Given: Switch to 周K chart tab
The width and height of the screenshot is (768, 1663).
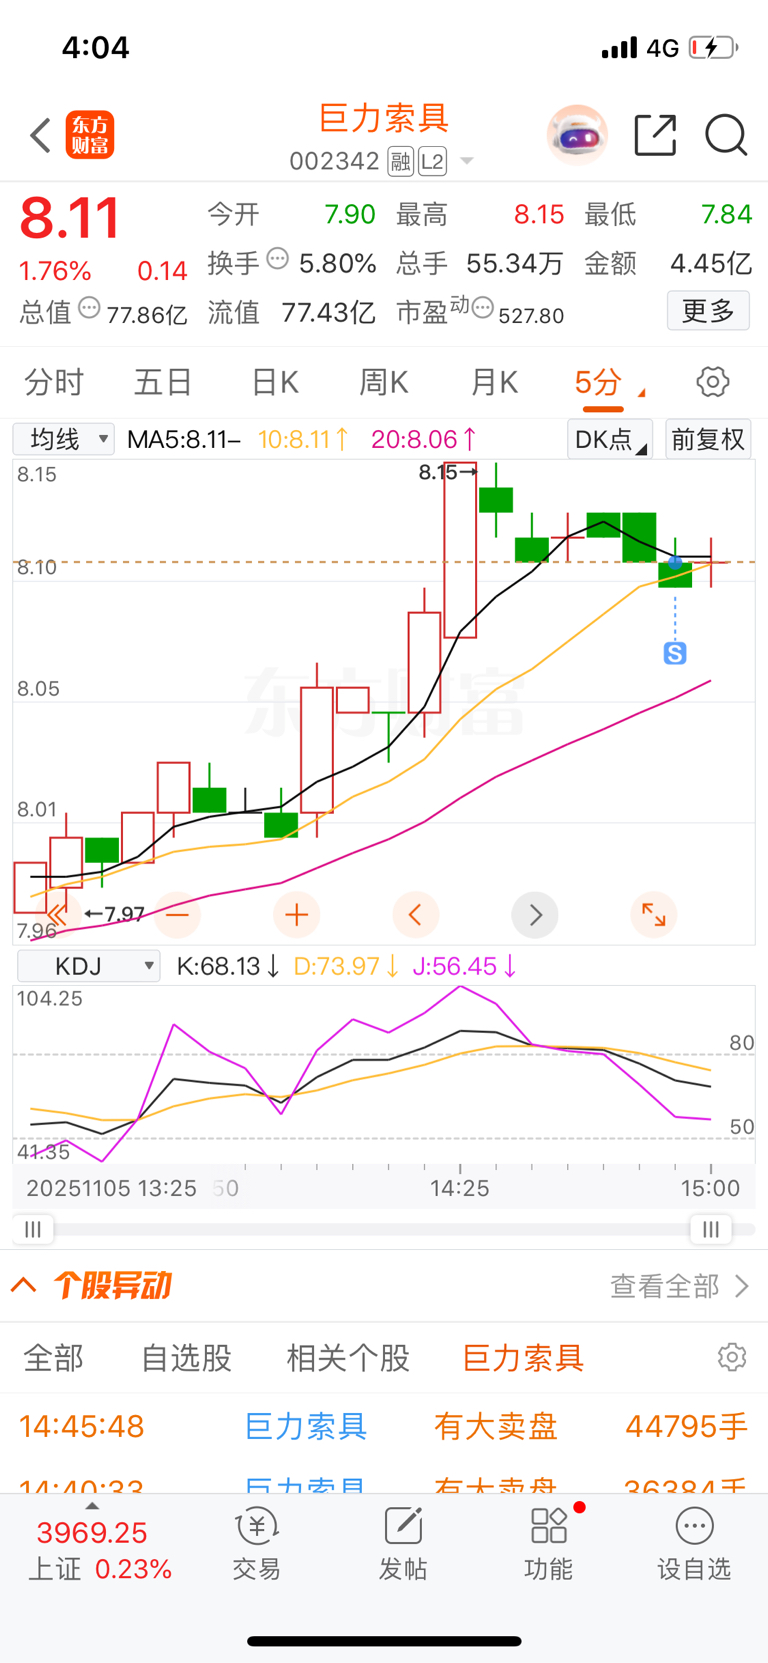Looking at the screenshot, I should coord(384,382).
